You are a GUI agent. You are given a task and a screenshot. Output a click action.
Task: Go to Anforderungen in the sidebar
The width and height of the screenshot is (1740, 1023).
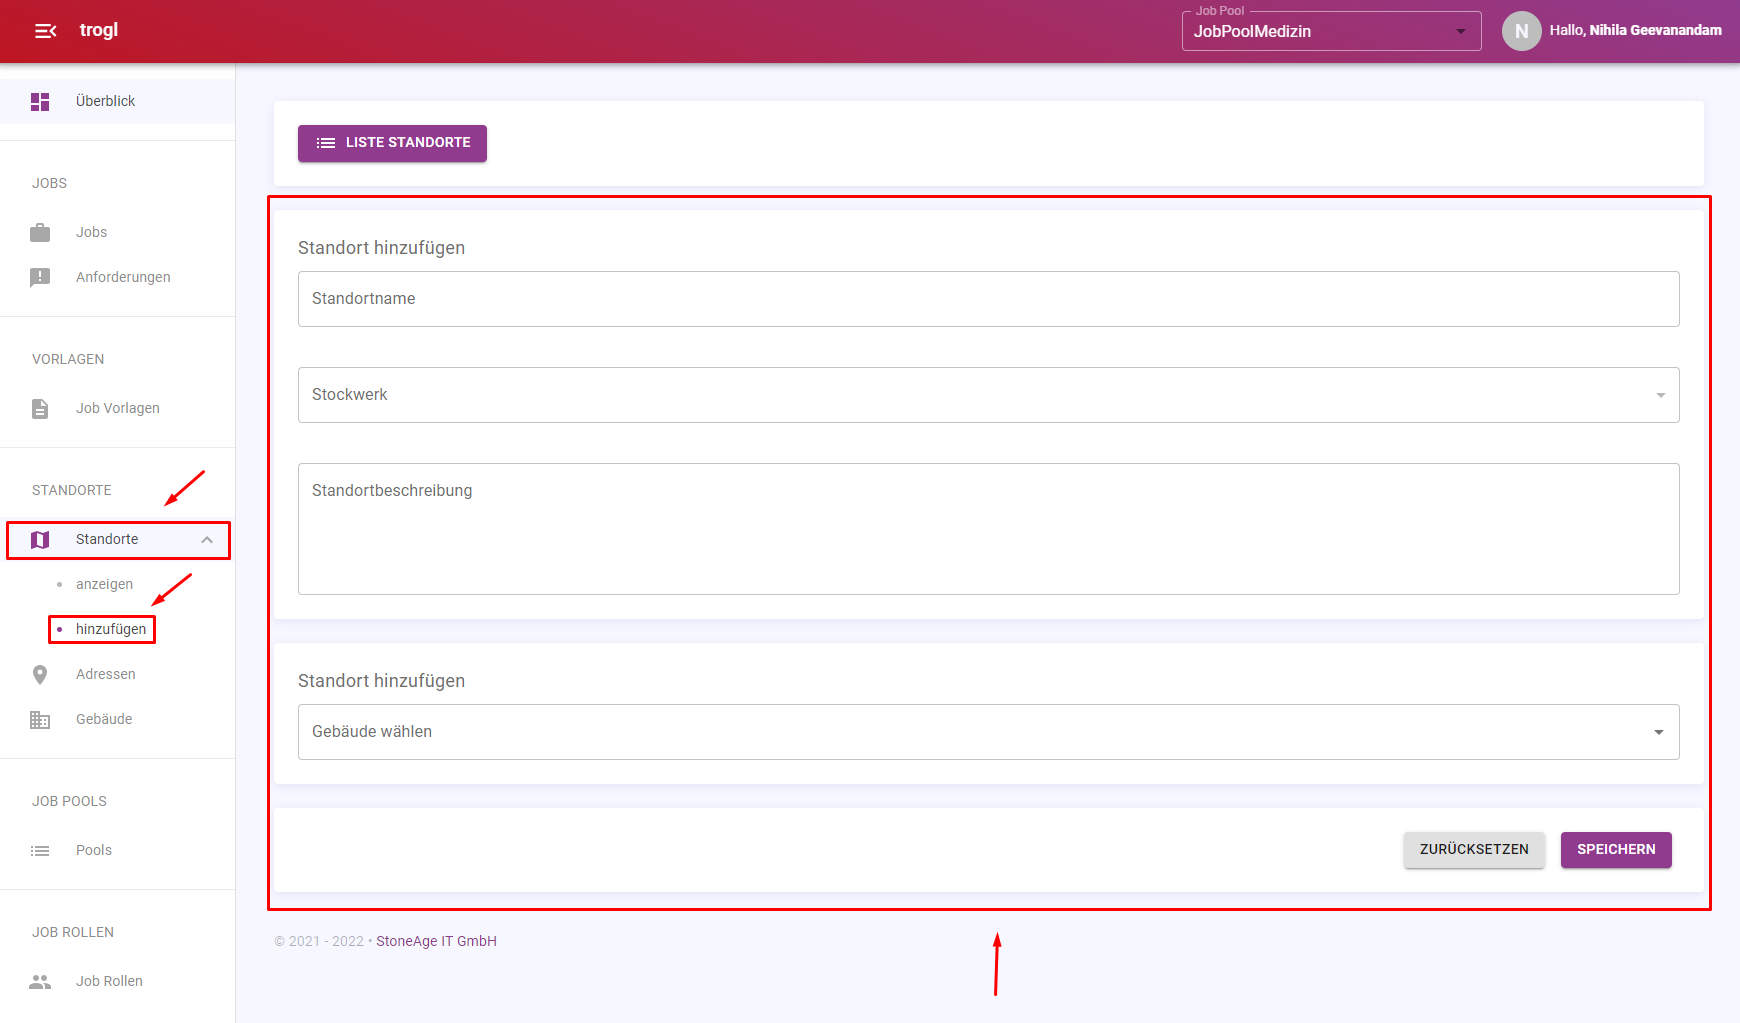point(118,277)
